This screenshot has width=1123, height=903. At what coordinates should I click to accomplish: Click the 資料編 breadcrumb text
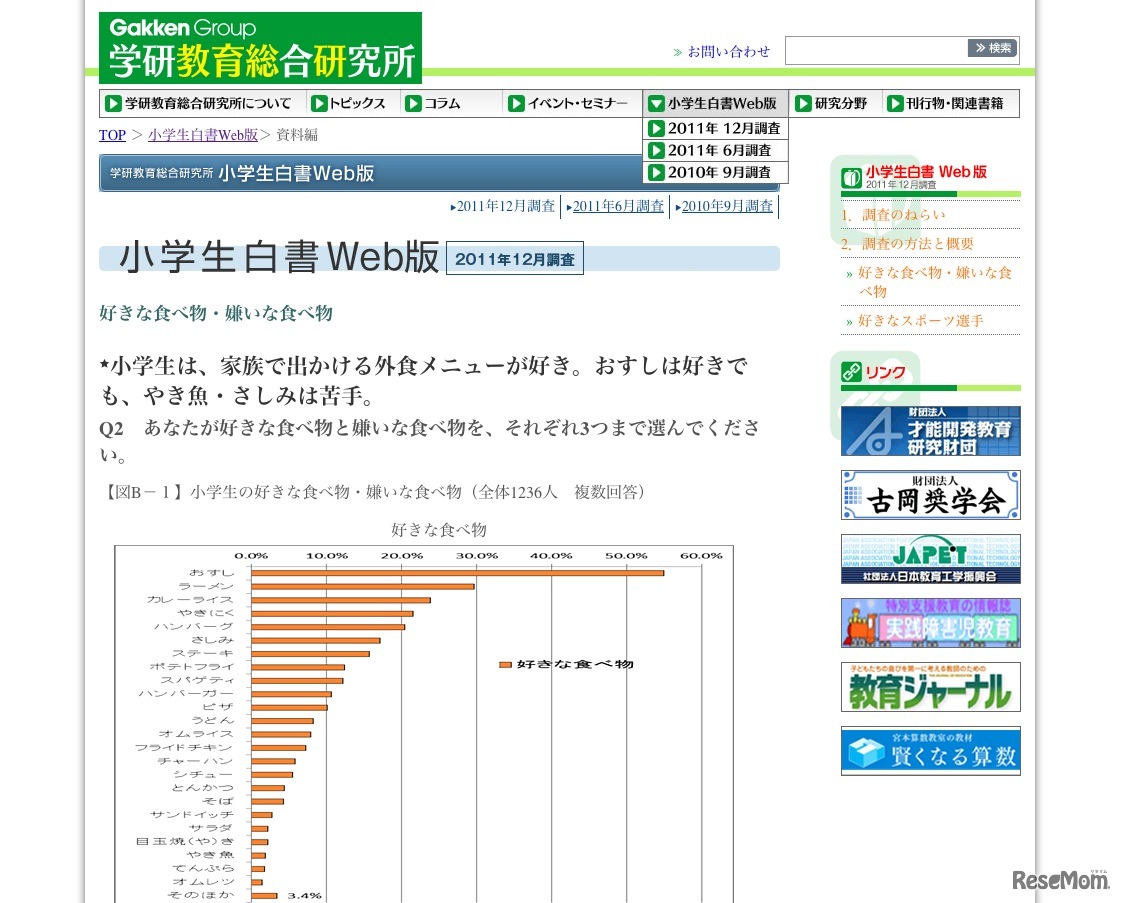point(297,135)
